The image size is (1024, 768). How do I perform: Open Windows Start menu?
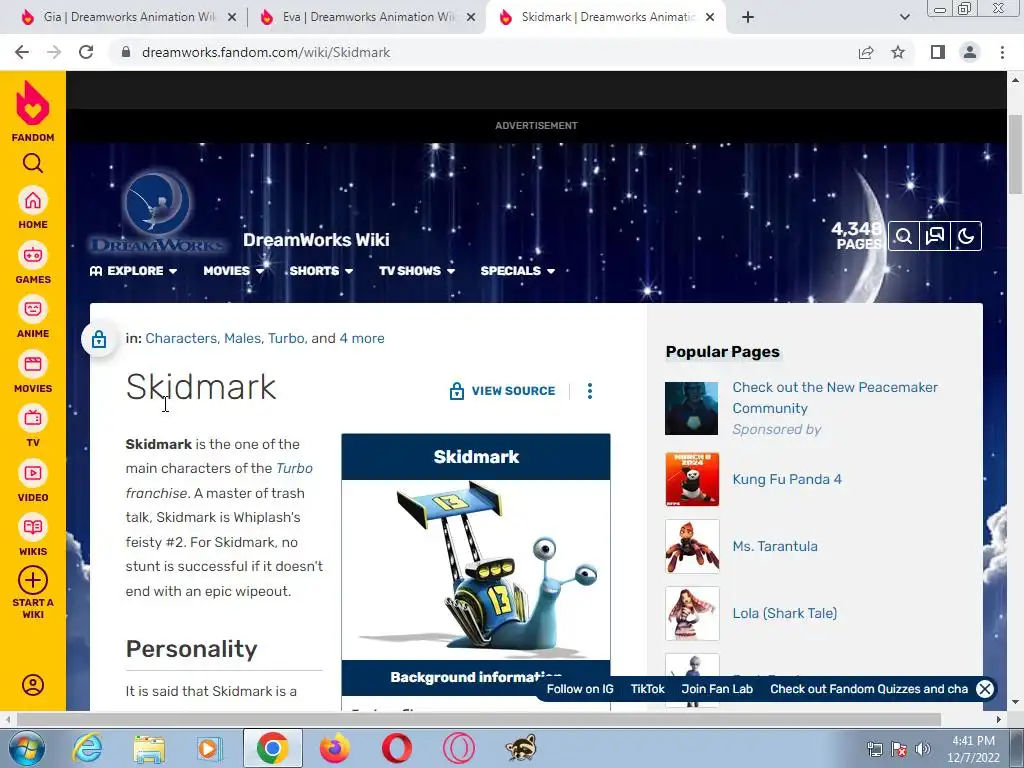coord(27,748)
